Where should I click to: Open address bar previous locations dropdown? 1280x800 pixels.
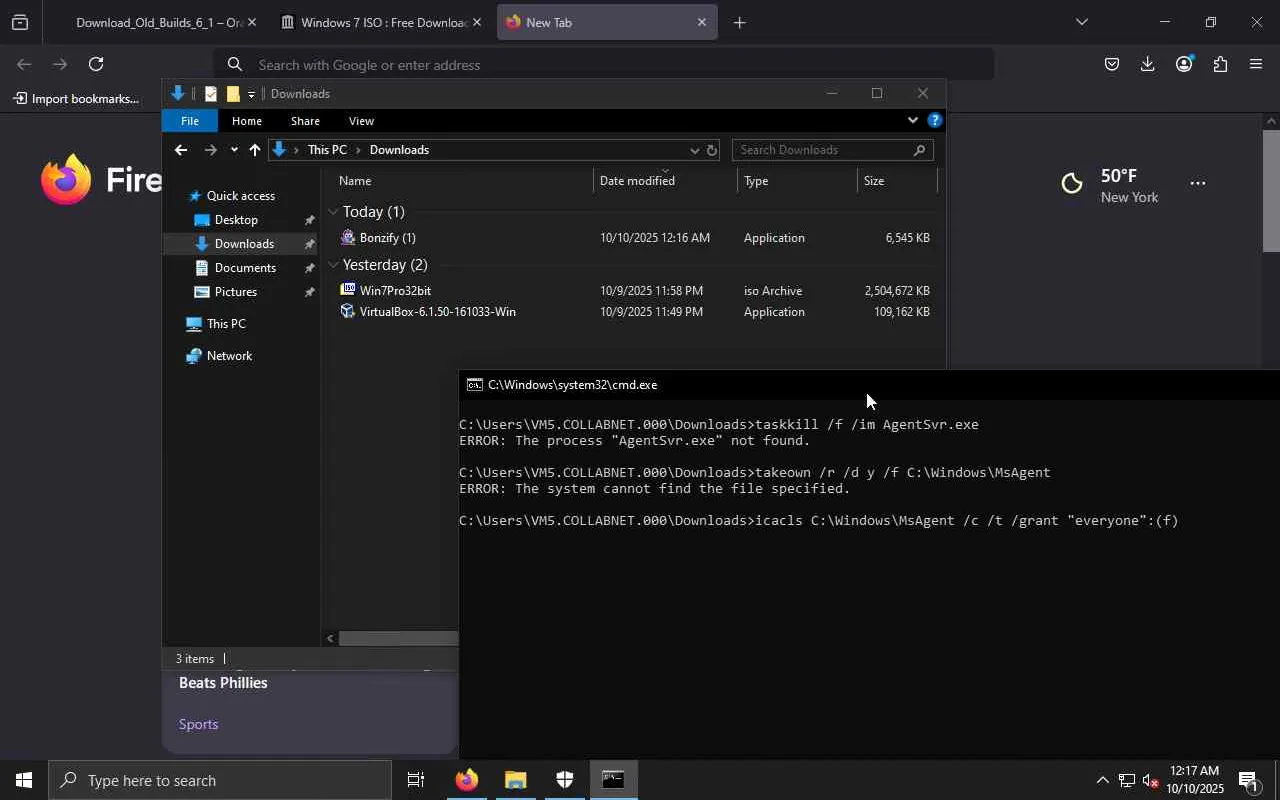pos(695,150)
